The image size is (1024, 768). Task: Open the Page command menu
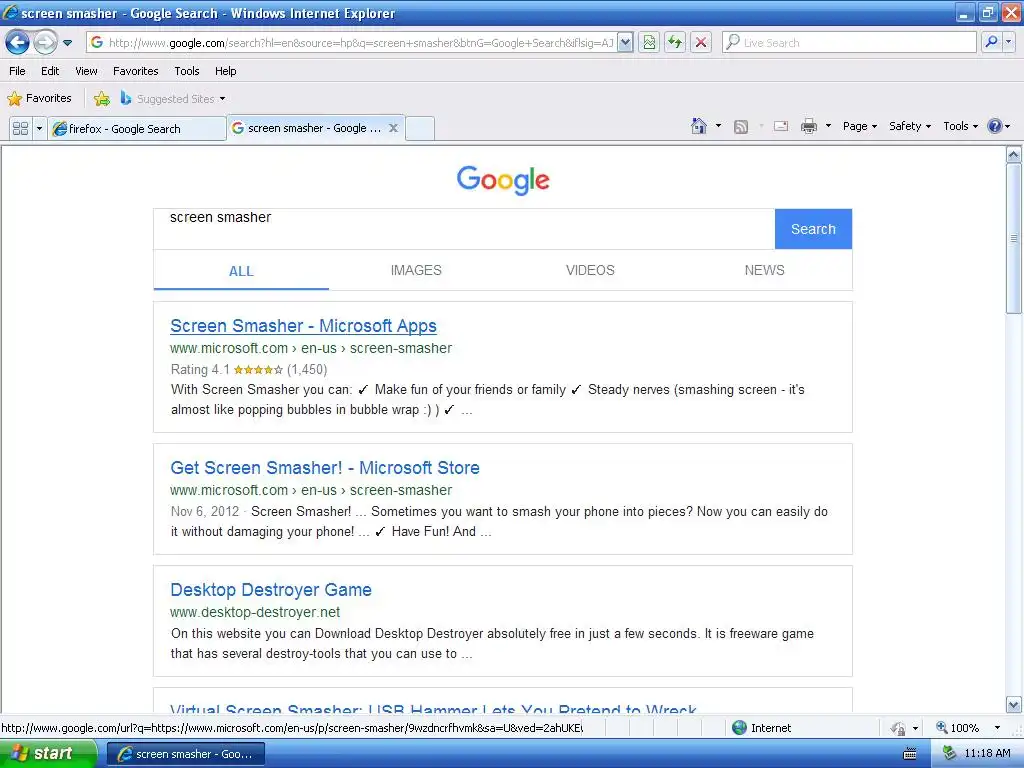click(859, 126)
